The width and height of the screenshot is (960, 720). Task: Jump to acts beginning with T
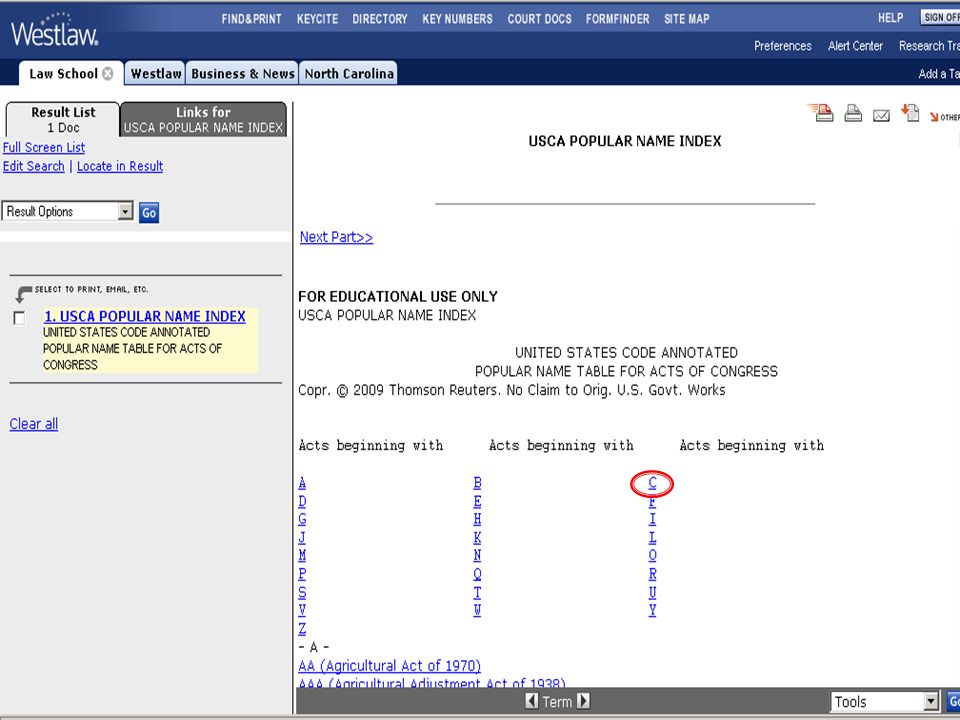[x=477, y=593]
